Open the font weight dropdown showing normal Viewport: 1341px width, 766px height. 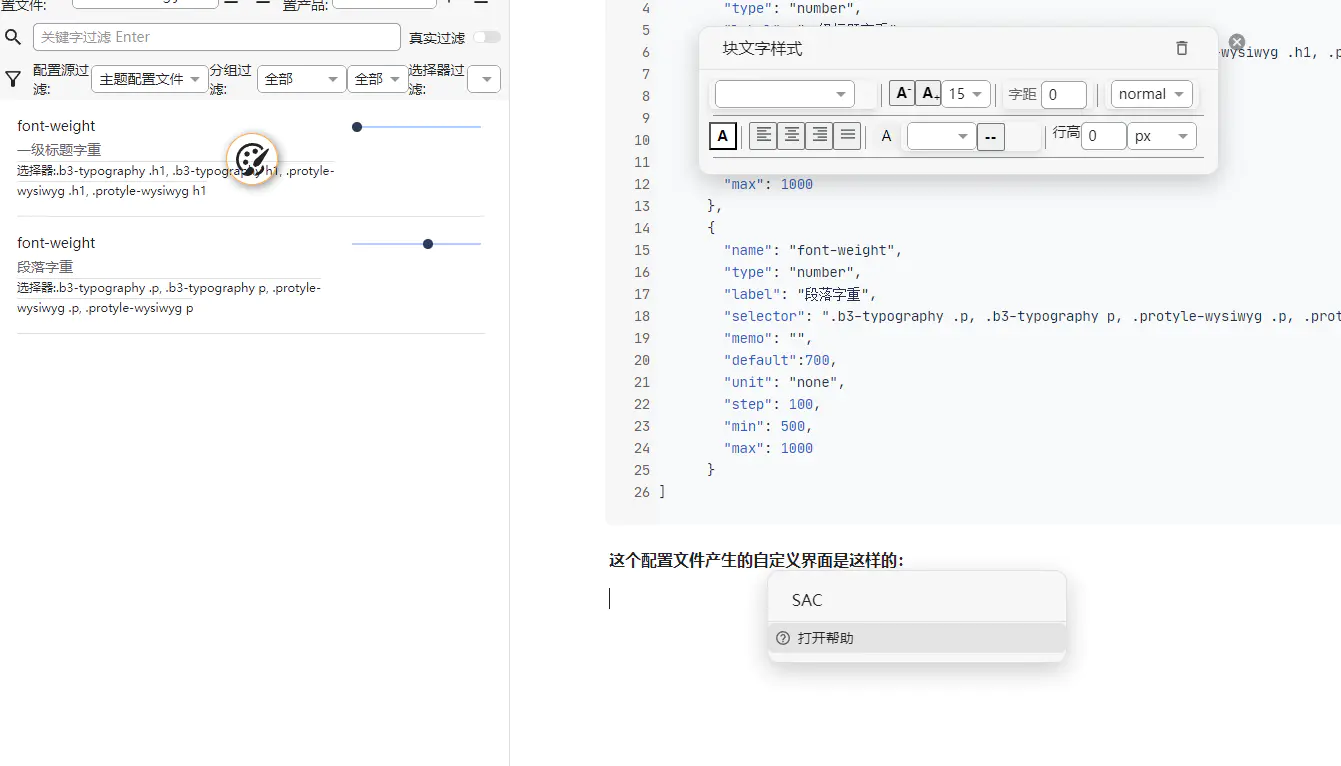(1152, 94)
